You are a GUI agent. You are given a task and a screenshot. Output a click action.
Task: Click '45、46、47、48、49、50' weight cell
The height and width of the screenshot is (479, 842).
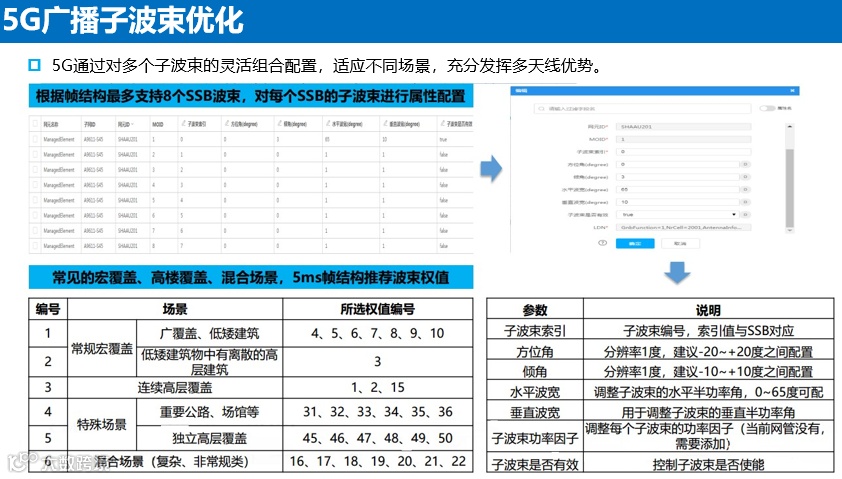pos(378,438)
